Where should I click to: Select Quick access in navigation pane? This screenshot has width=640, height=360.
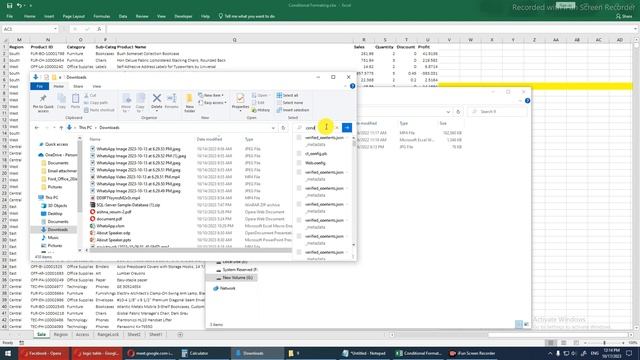coord(53,144)
